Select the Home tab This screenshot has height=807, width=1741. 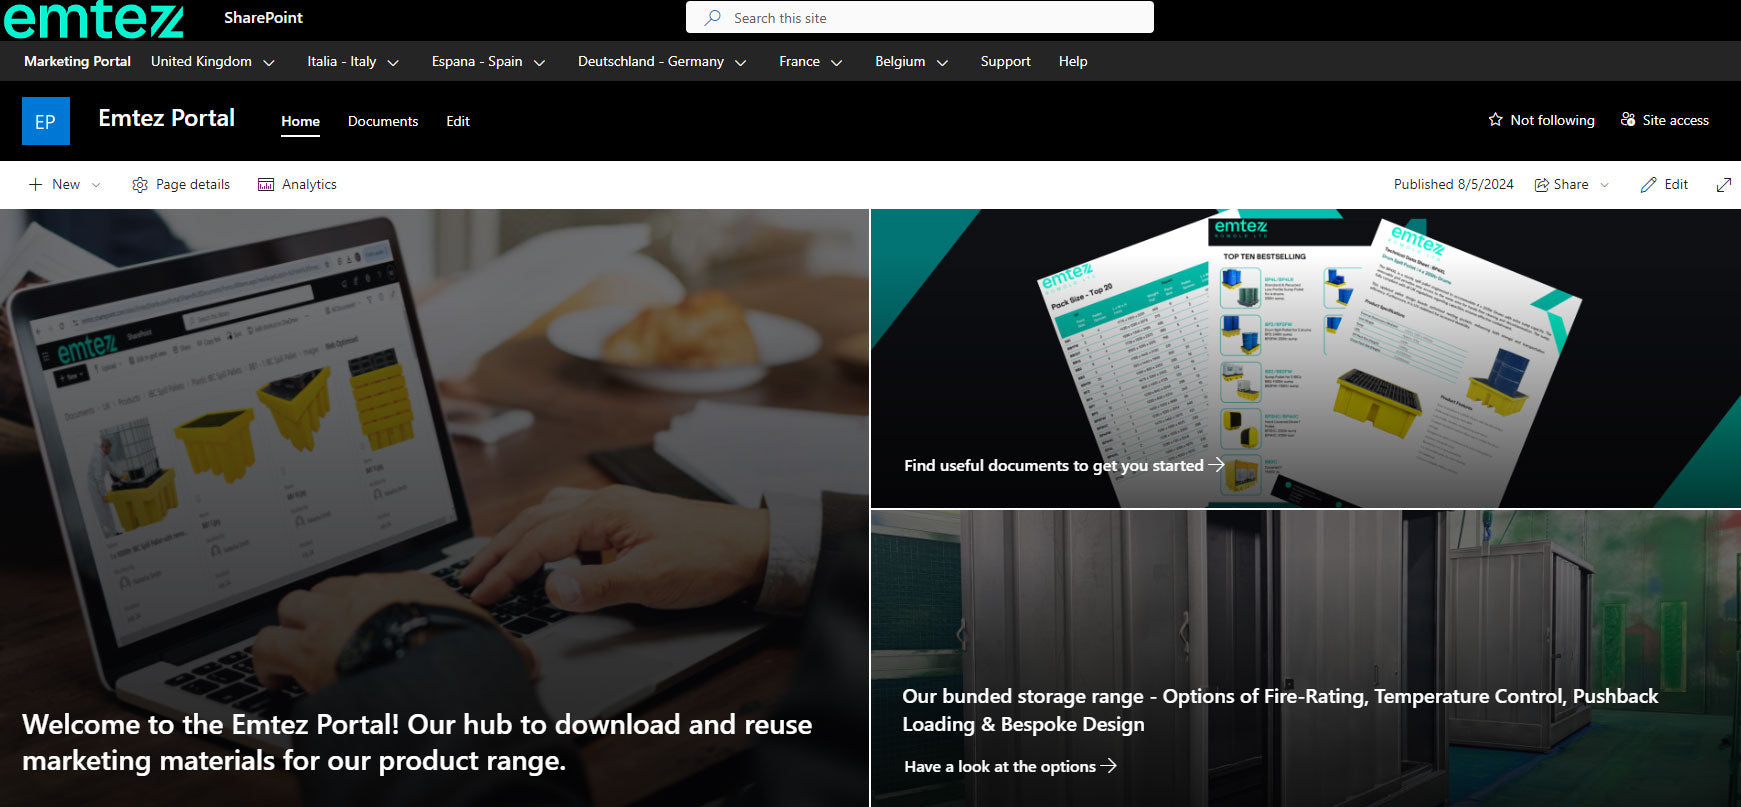click(300, 121)
